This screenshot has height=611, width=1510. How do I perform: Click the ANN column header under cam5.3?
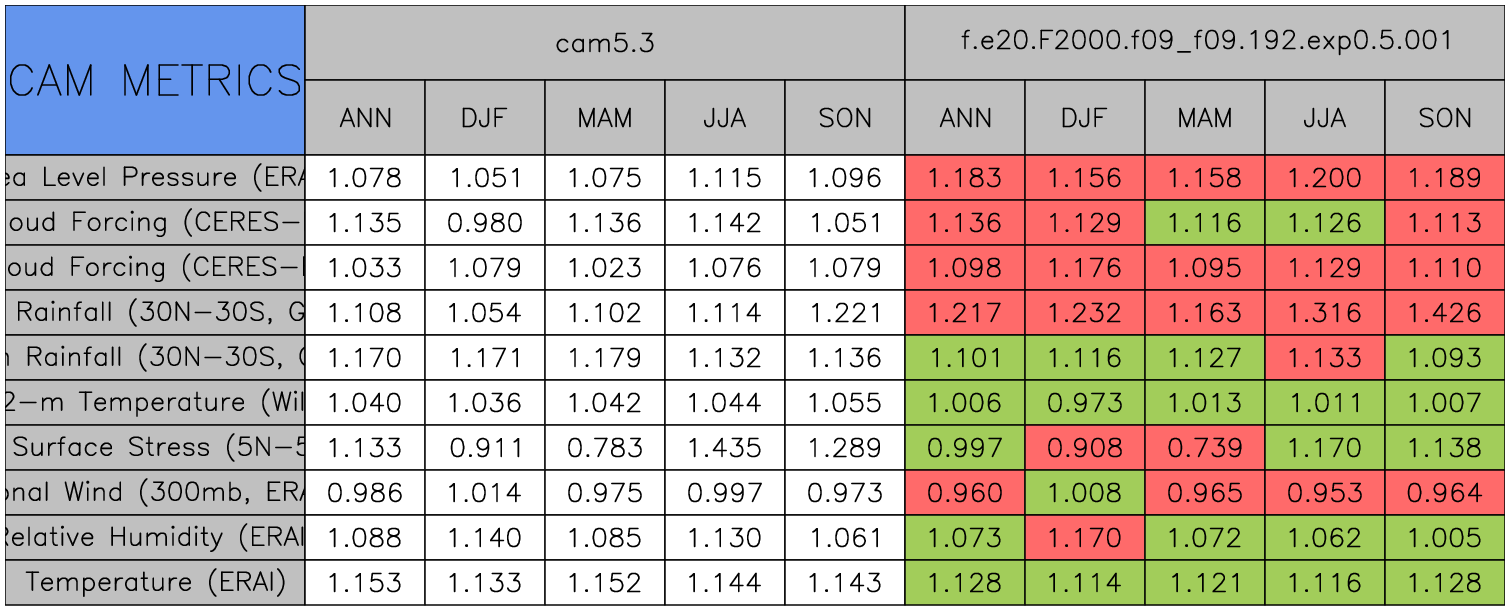coord(365,118)
